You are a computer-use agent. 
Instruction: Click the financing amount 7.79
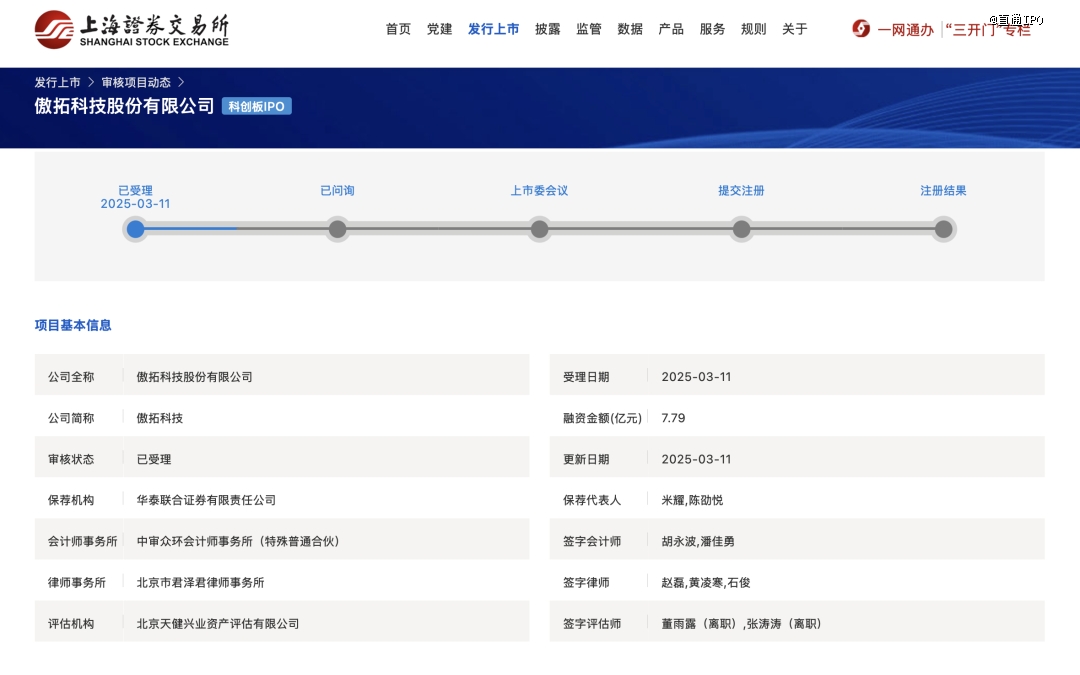[673, 418]
